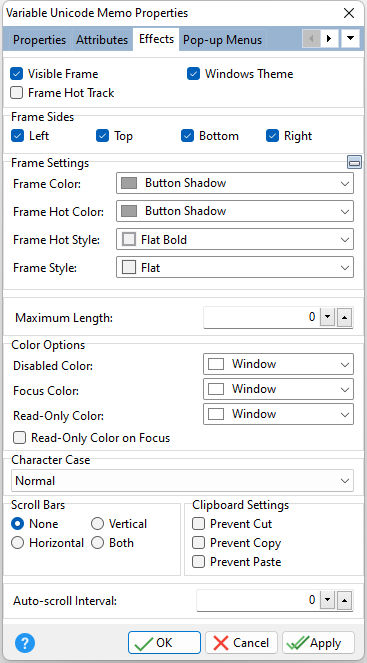Enable the Frame Hot Track checkbox
The height and width of the screenshot is (663, 367).
[x=16, y=93]
